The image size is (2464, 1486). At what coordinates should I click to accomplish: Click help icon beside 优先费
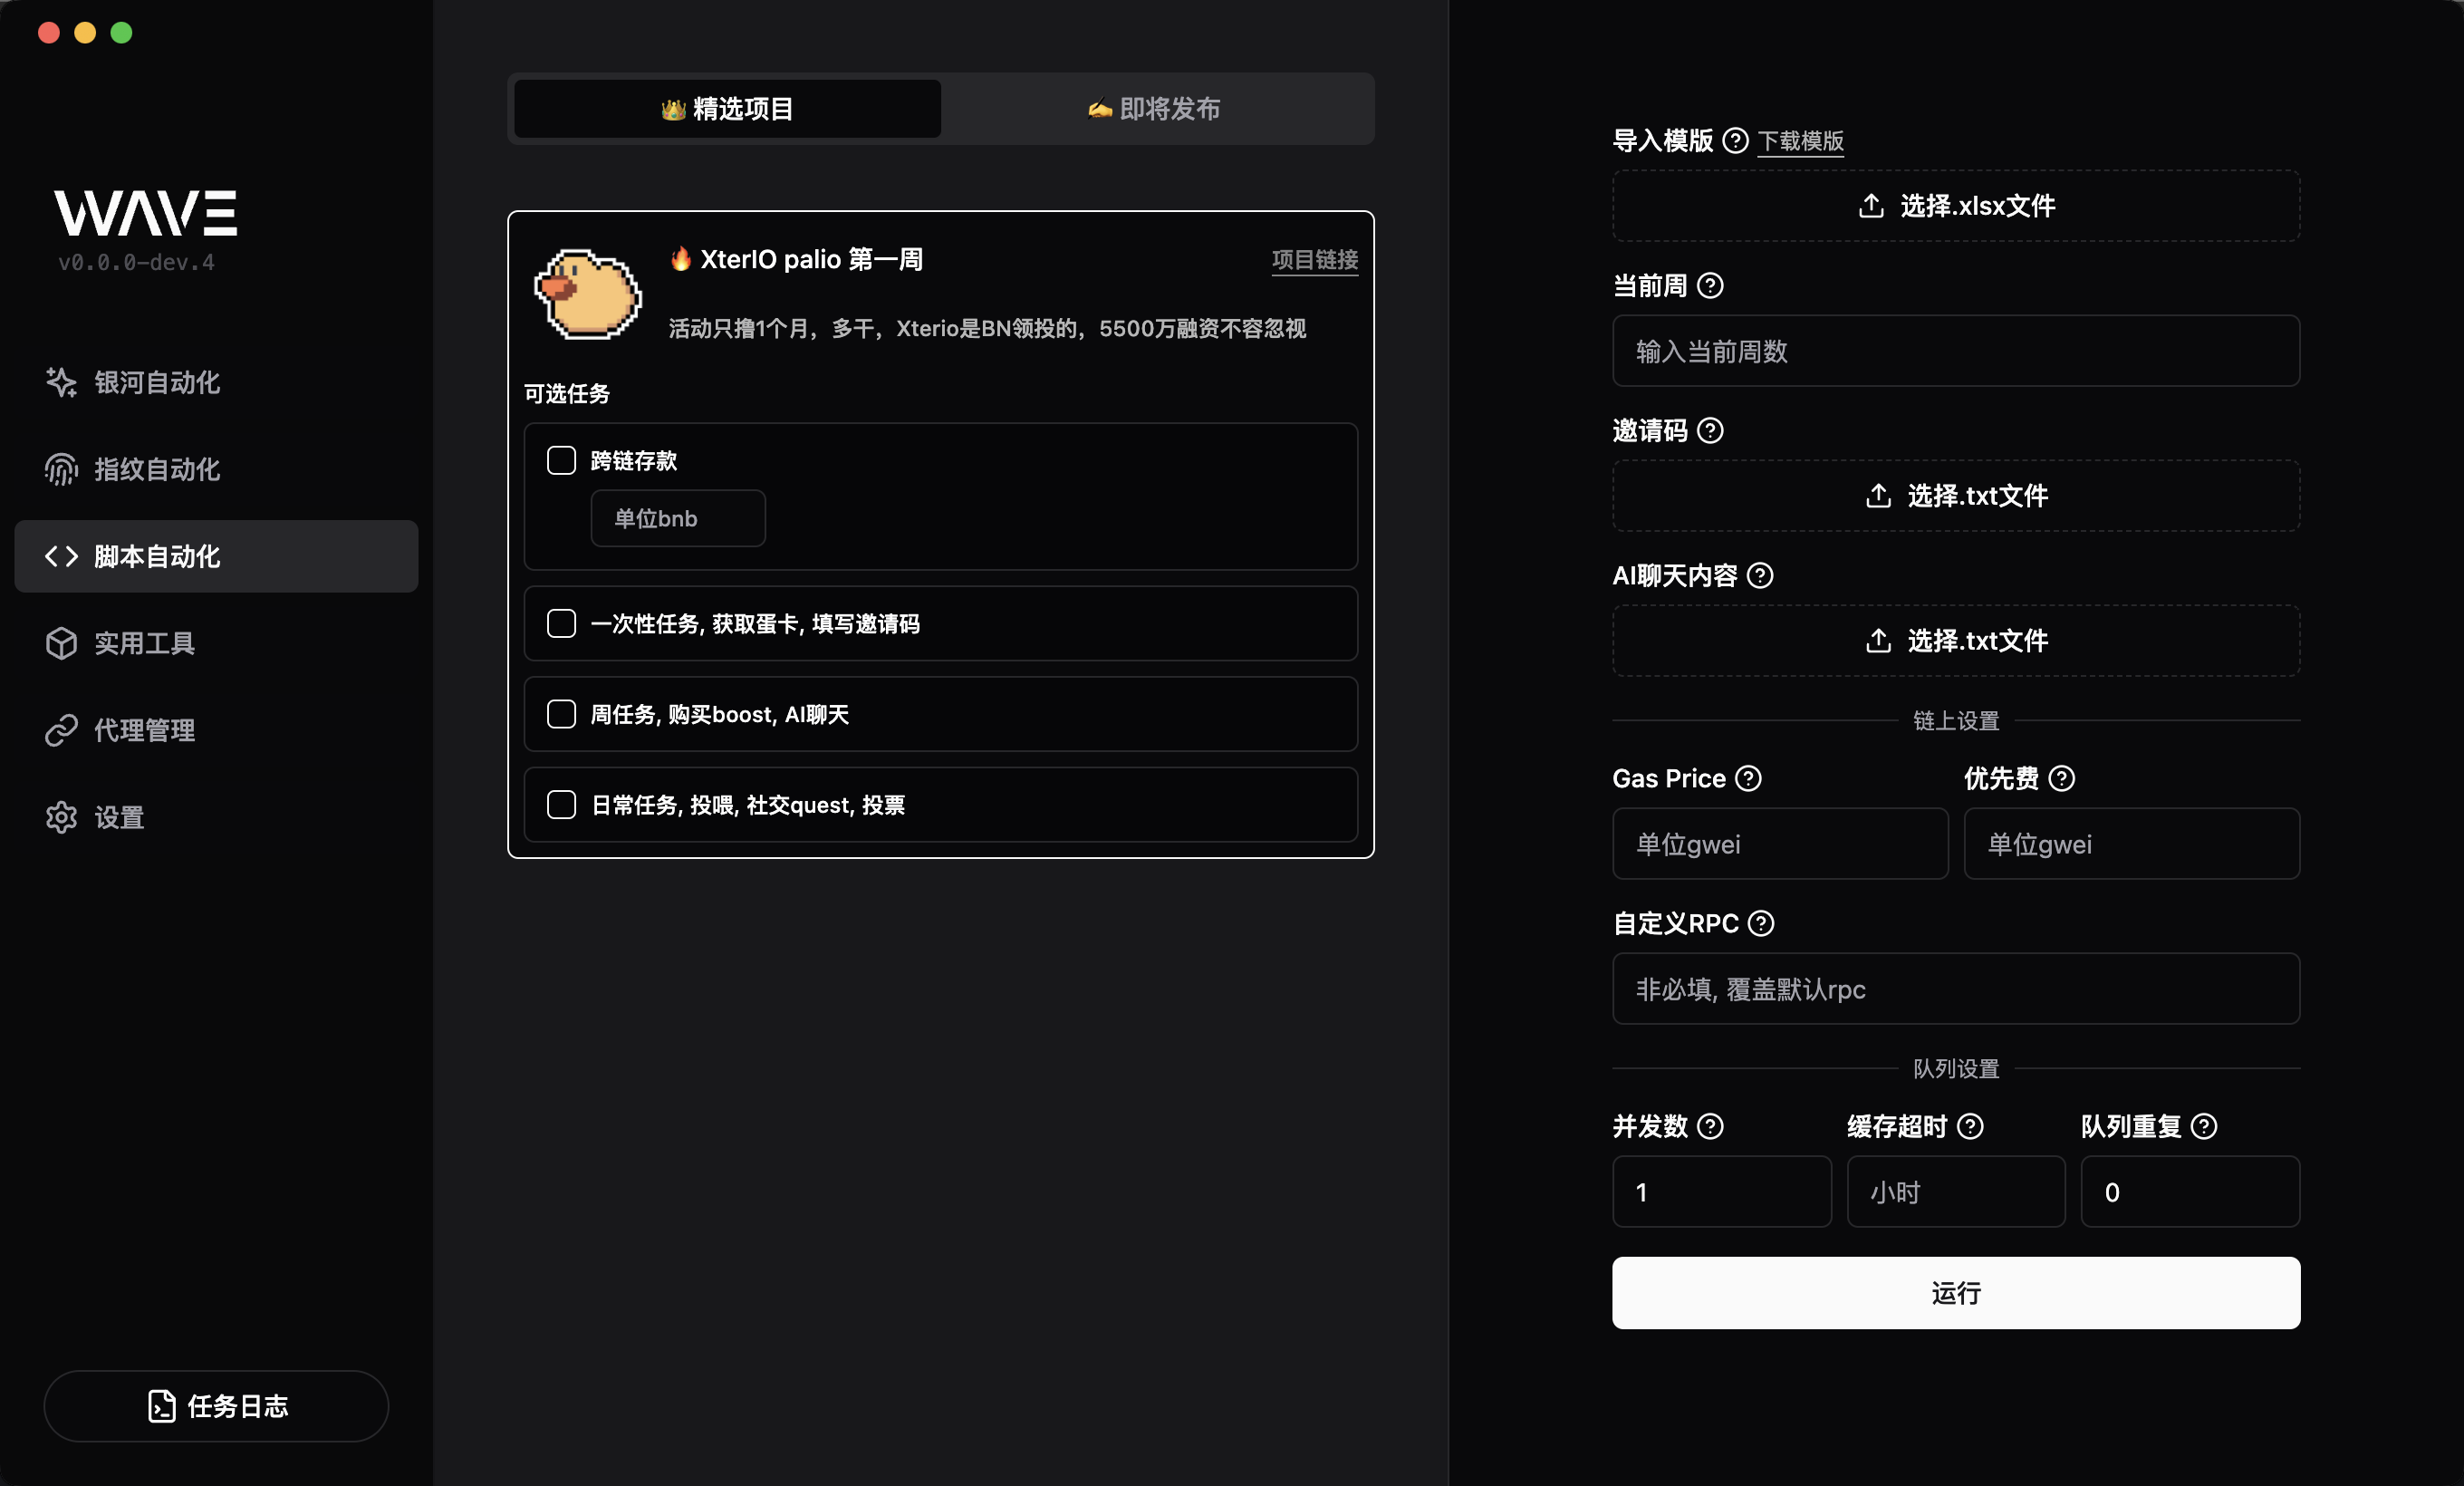pyautogui.click(x=2061, y=779)
